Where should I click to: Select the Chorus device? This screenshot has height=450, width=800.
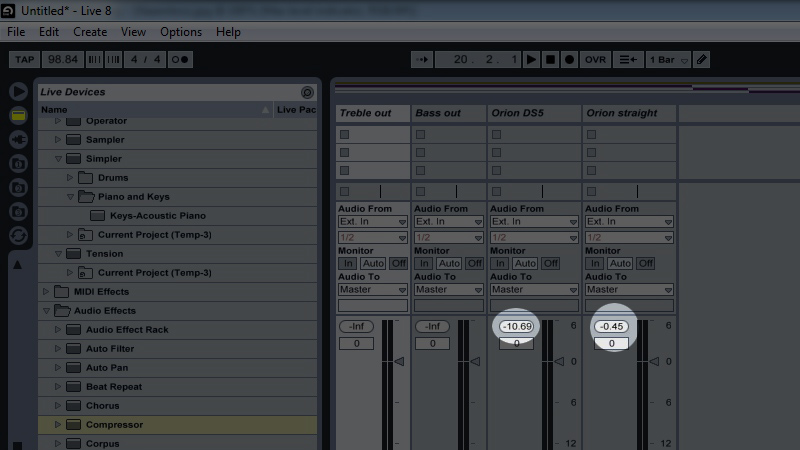tap(102, 406)
